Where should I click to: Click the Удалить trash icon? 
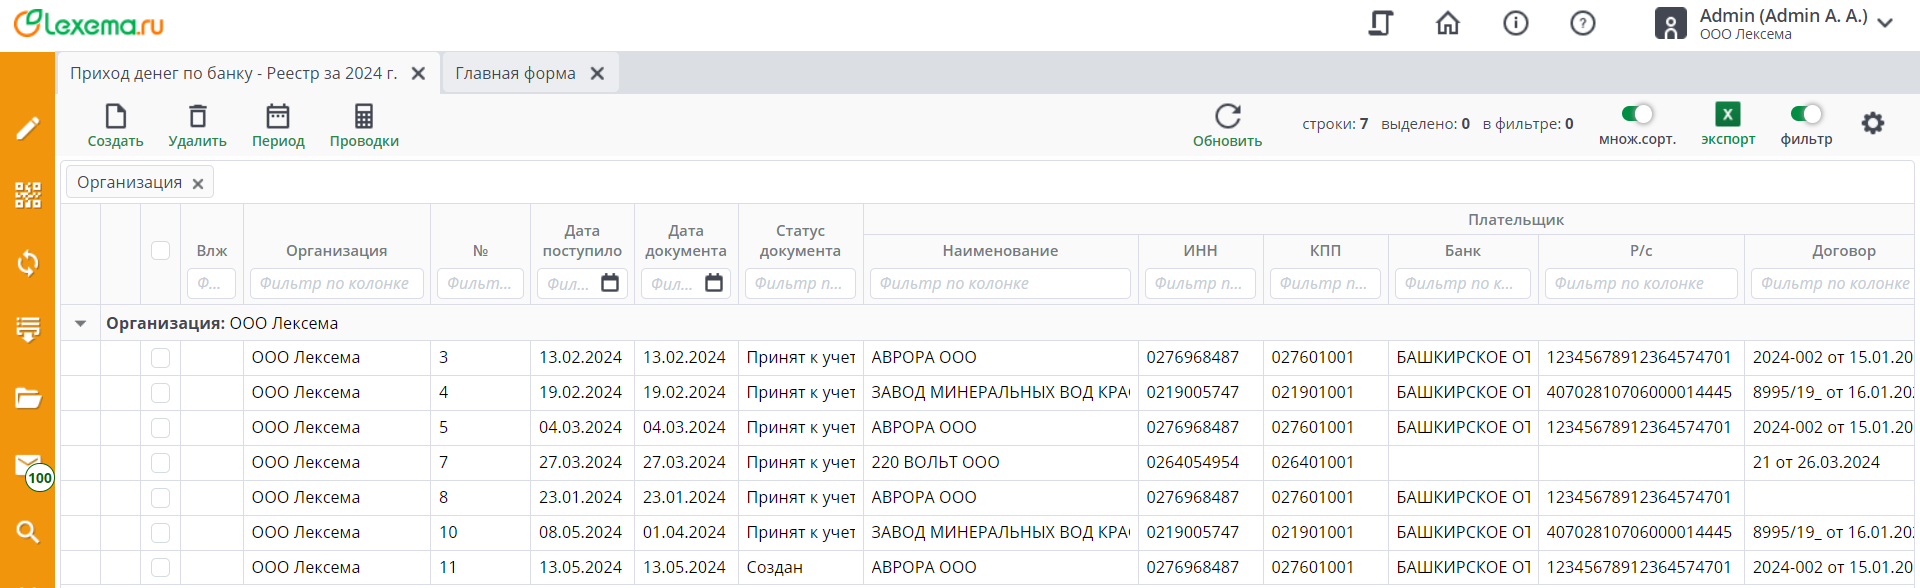coord(197,117)
